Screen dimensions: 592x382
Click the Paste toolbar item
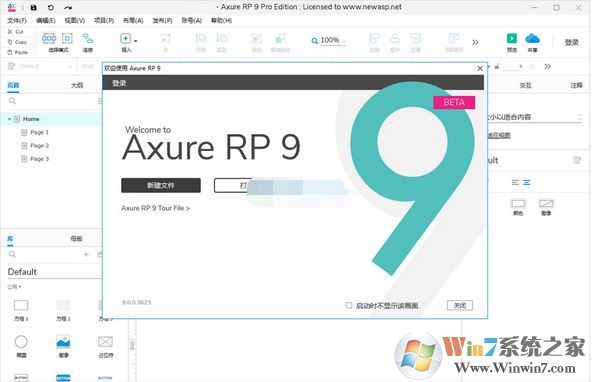coord(18,52)
